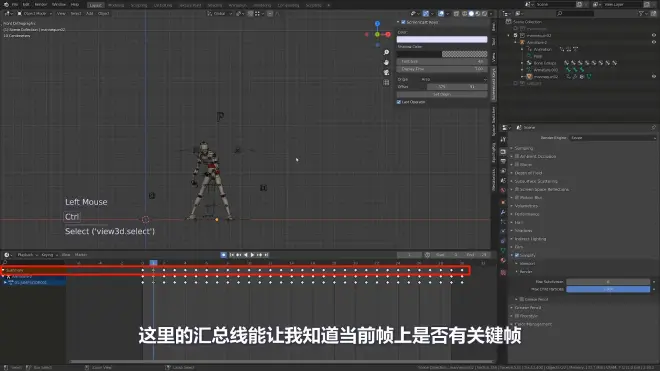Click the outliner search field
This screenshot has height=371, width=660.
575,13
